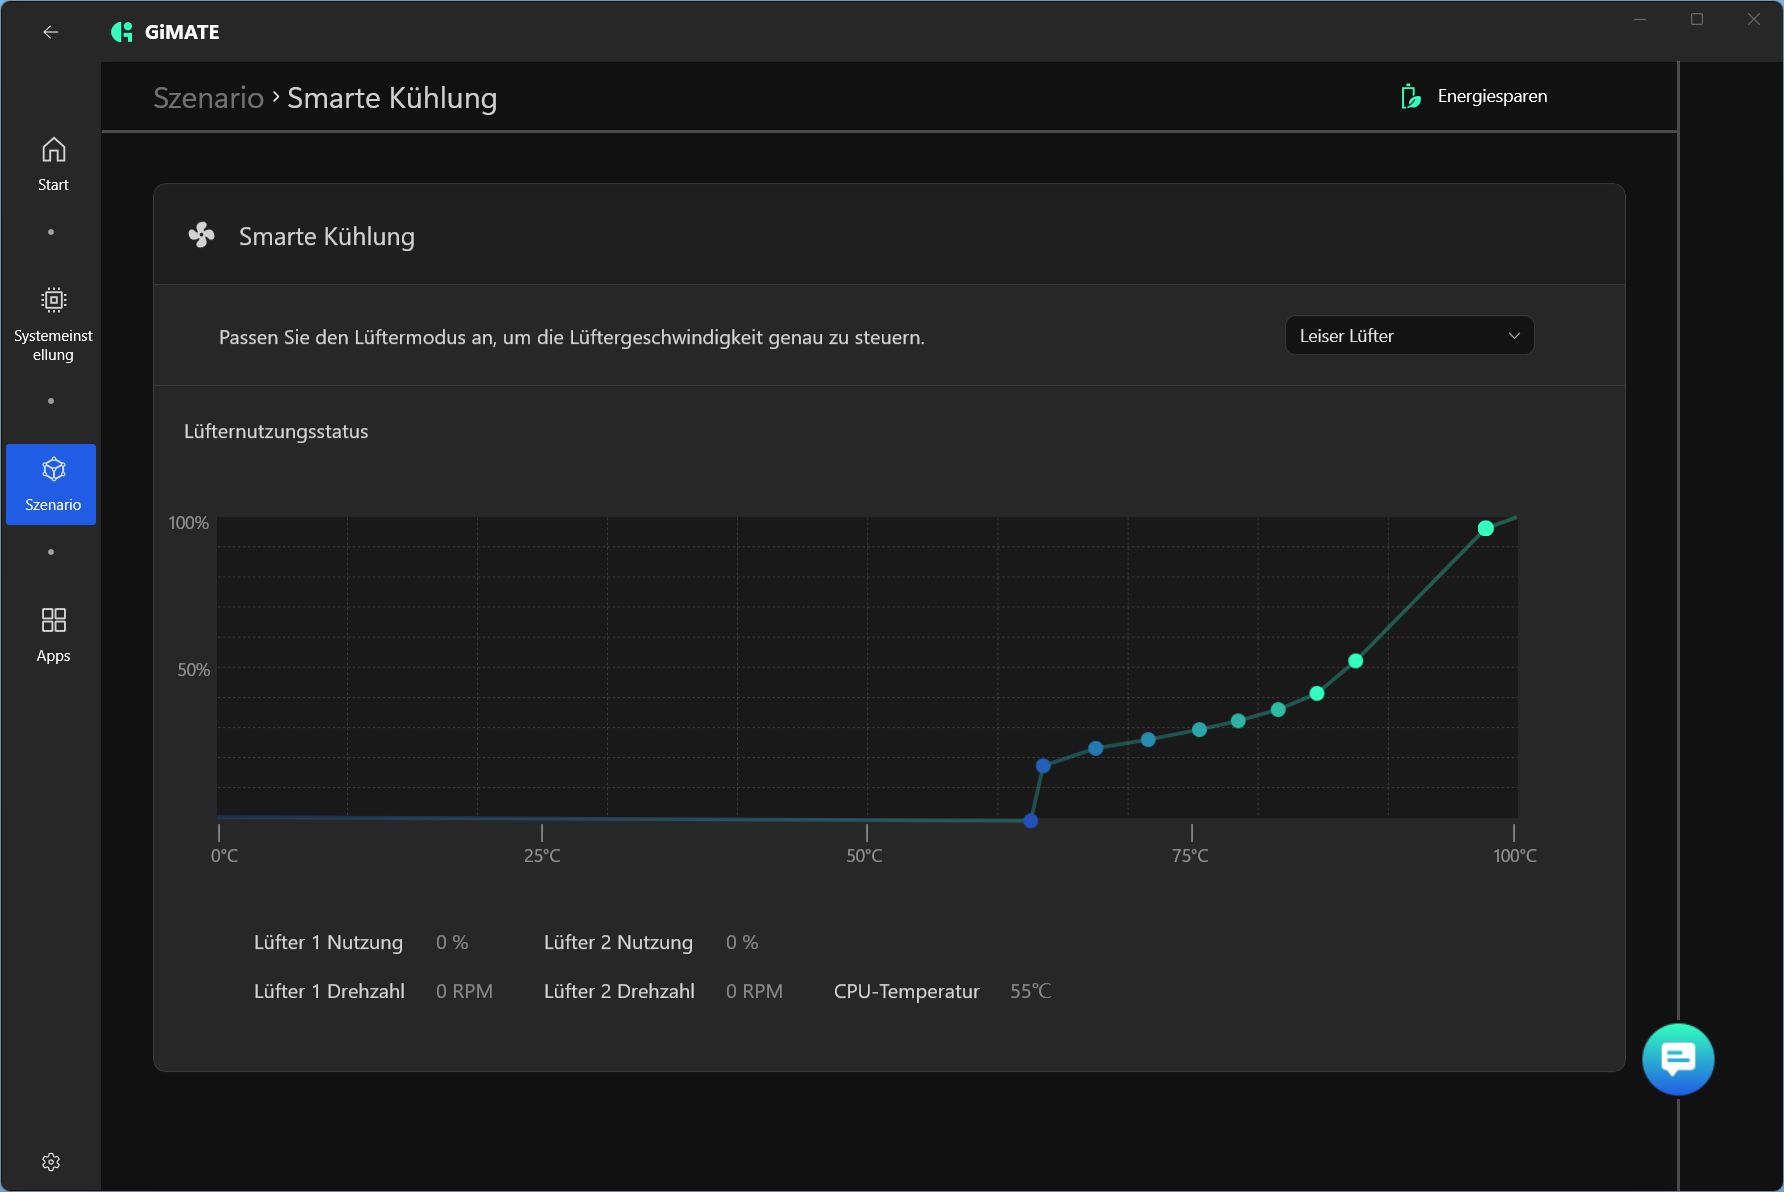Select the Szenario sidebar item
The height and width of the screenshot is (1192, 1784).
coord(52,484)
